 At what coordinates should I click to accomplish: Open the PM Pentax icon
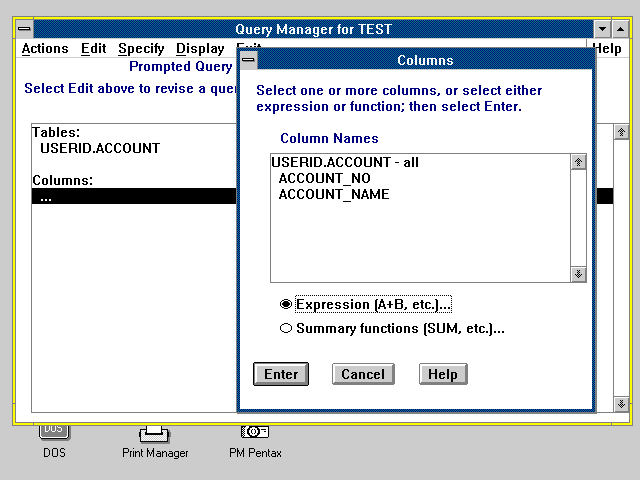tap(255, 432)
